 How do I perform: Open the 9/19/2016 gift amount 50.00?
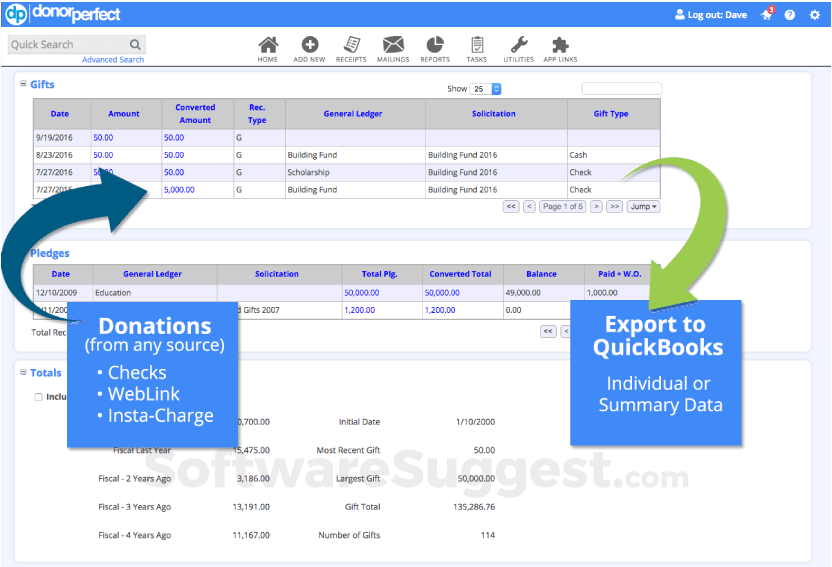coord(103,137)
